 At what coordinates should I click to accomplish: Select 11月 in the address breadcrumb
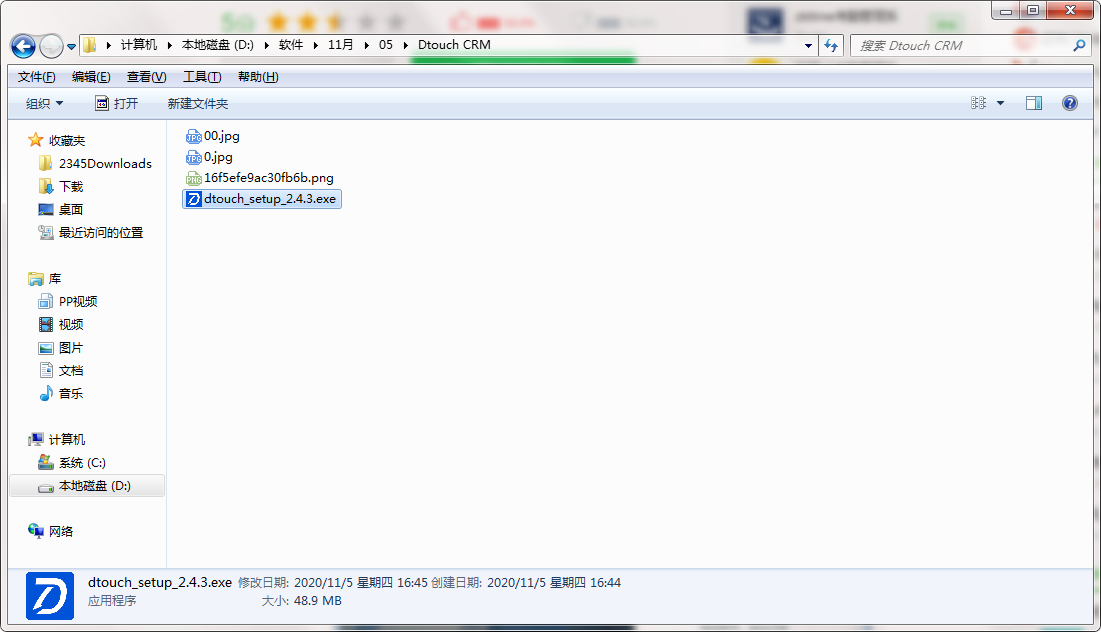click(x=341, y=45)
